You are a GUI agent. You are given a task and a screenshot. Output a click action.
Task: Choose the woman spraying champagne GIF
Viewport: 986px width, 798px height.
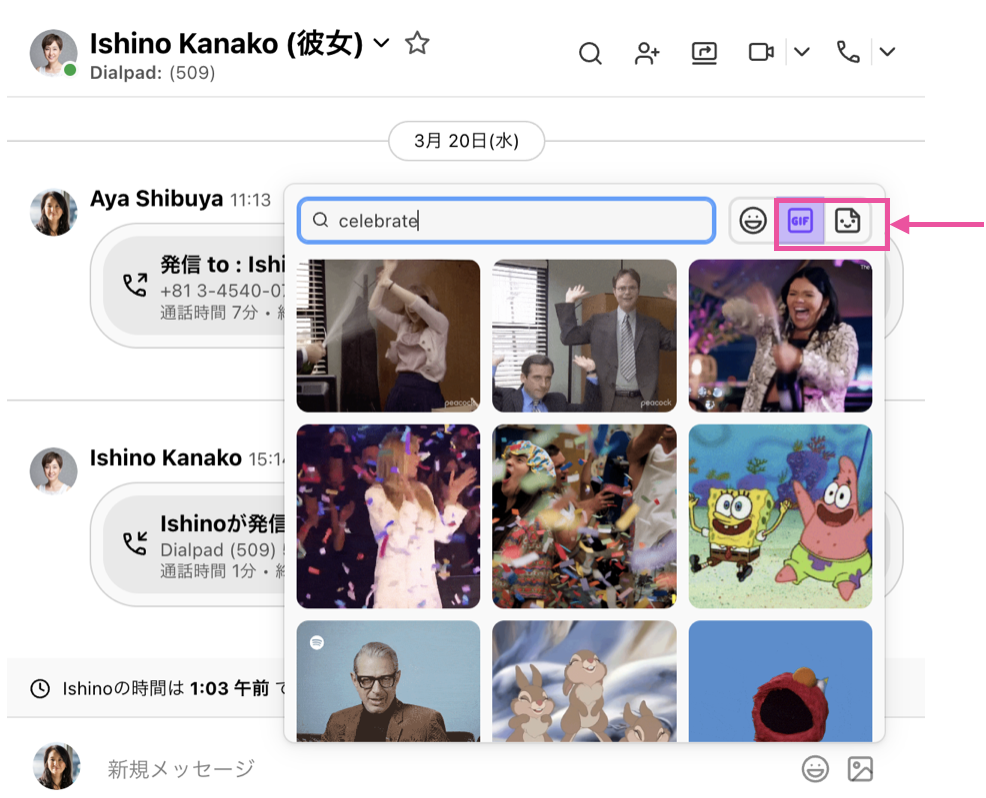point(388,336)
